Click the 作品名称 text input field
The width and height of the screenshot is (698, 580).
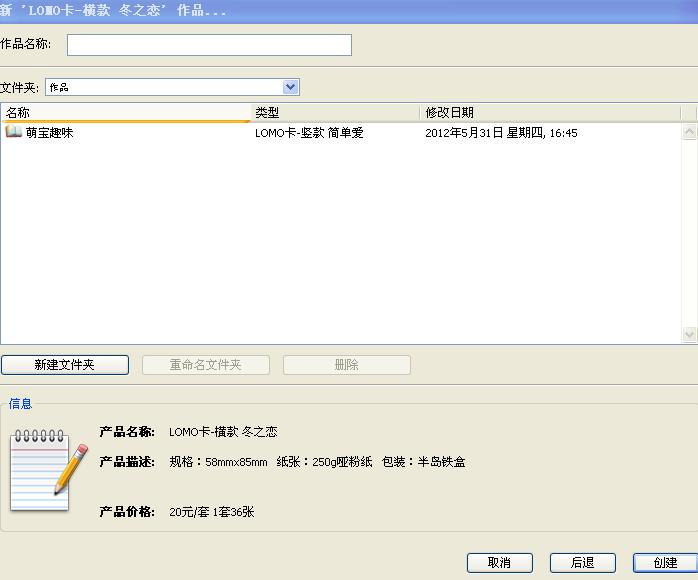point(209,45)
